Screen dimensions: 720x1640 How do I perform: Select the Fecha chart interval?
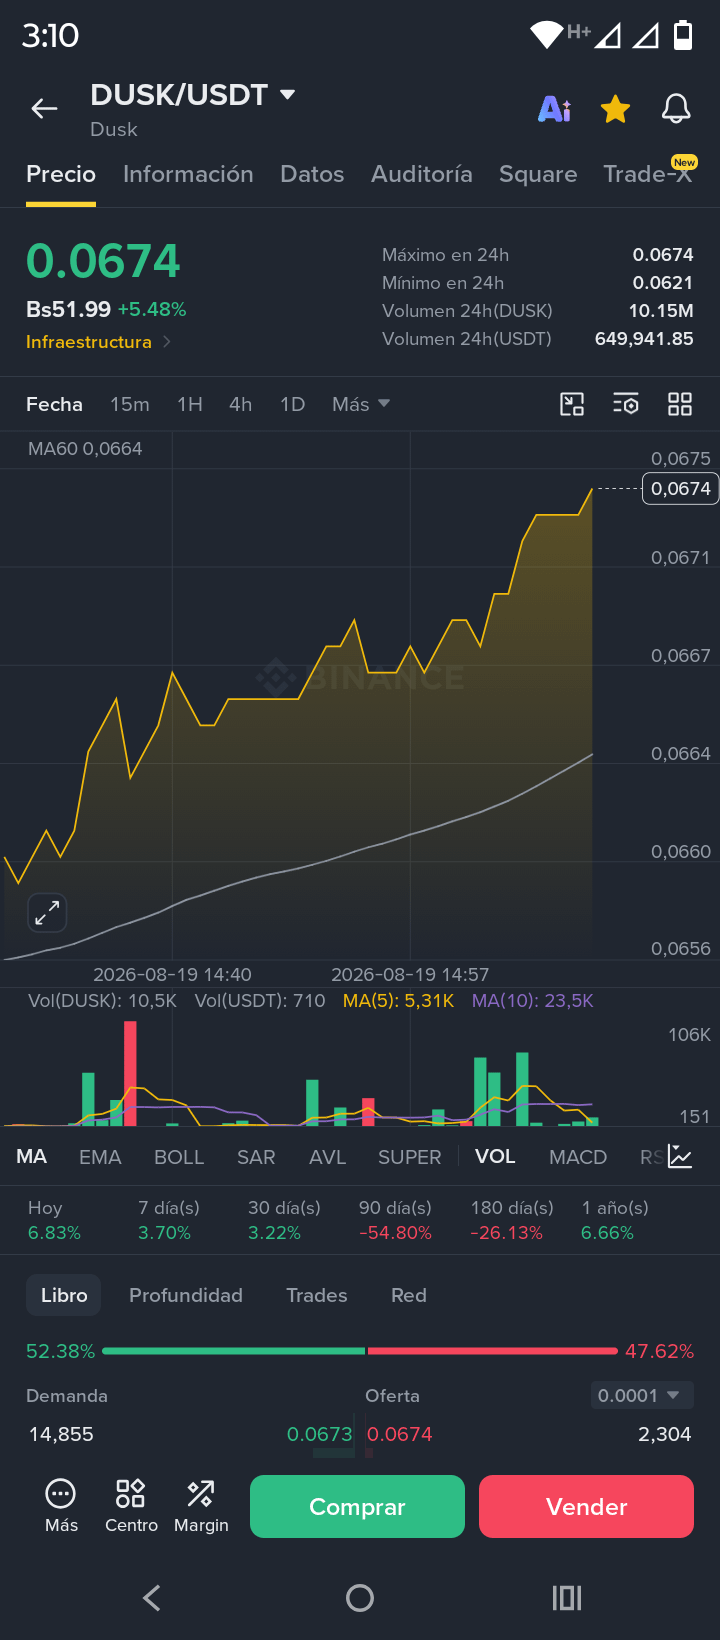coord(54,404)
